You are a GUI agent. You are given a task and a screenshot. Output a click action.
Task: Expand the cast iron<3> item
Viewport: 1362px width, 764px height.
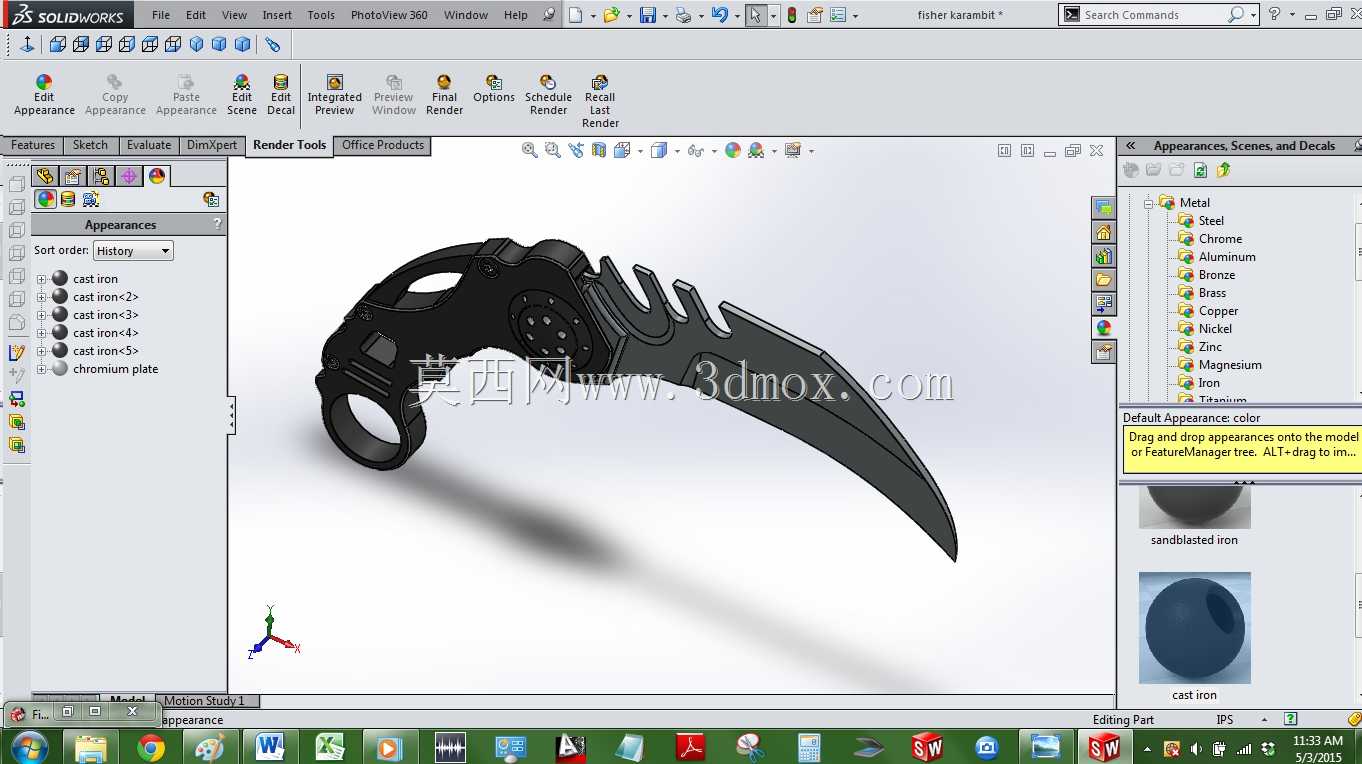pyautogui.click(x=41, y=315)
